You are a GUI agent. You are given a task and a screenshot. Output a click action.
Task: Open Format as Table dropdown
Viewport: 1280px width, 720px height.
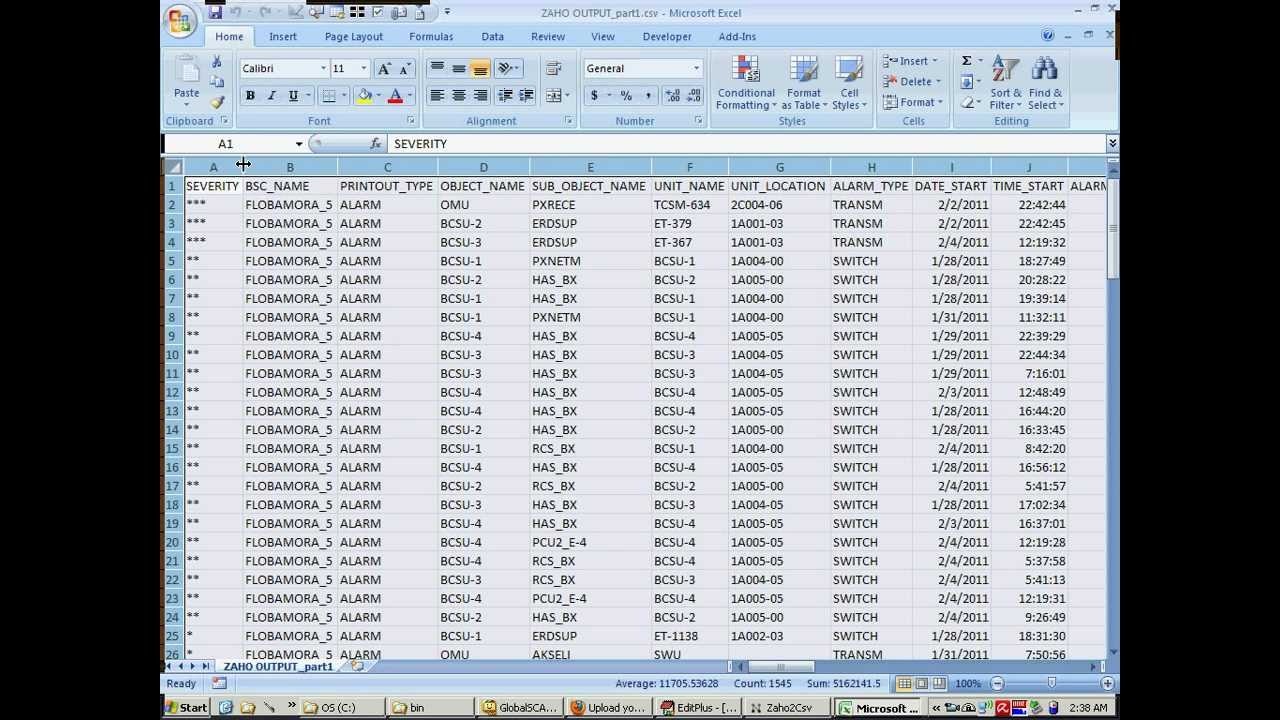804,83
